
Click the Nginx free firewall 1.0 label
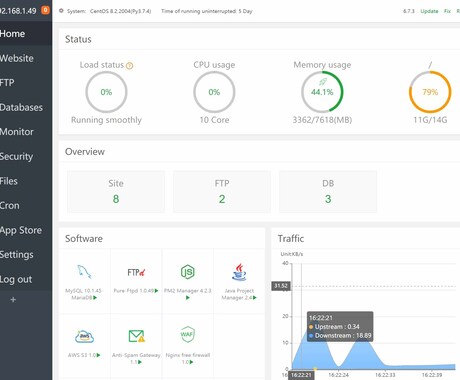(188, 358)
